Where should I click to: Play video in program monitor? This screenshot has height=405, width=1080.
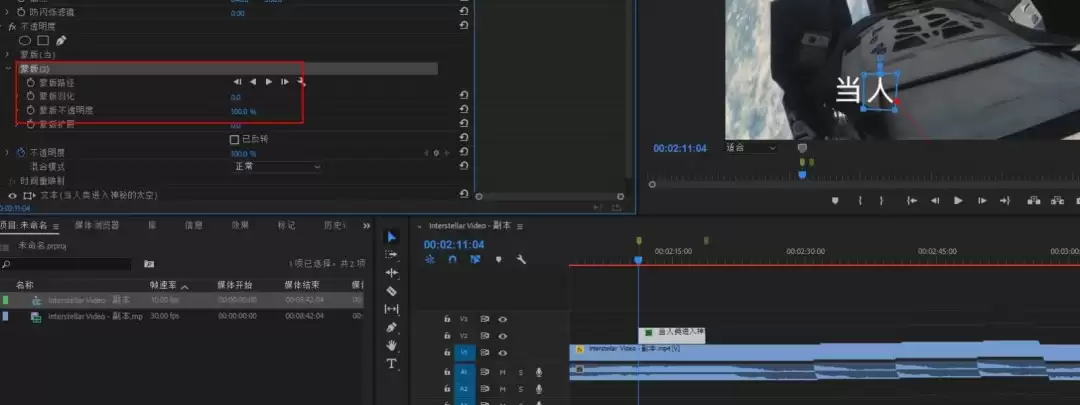(x=958, y=200)
